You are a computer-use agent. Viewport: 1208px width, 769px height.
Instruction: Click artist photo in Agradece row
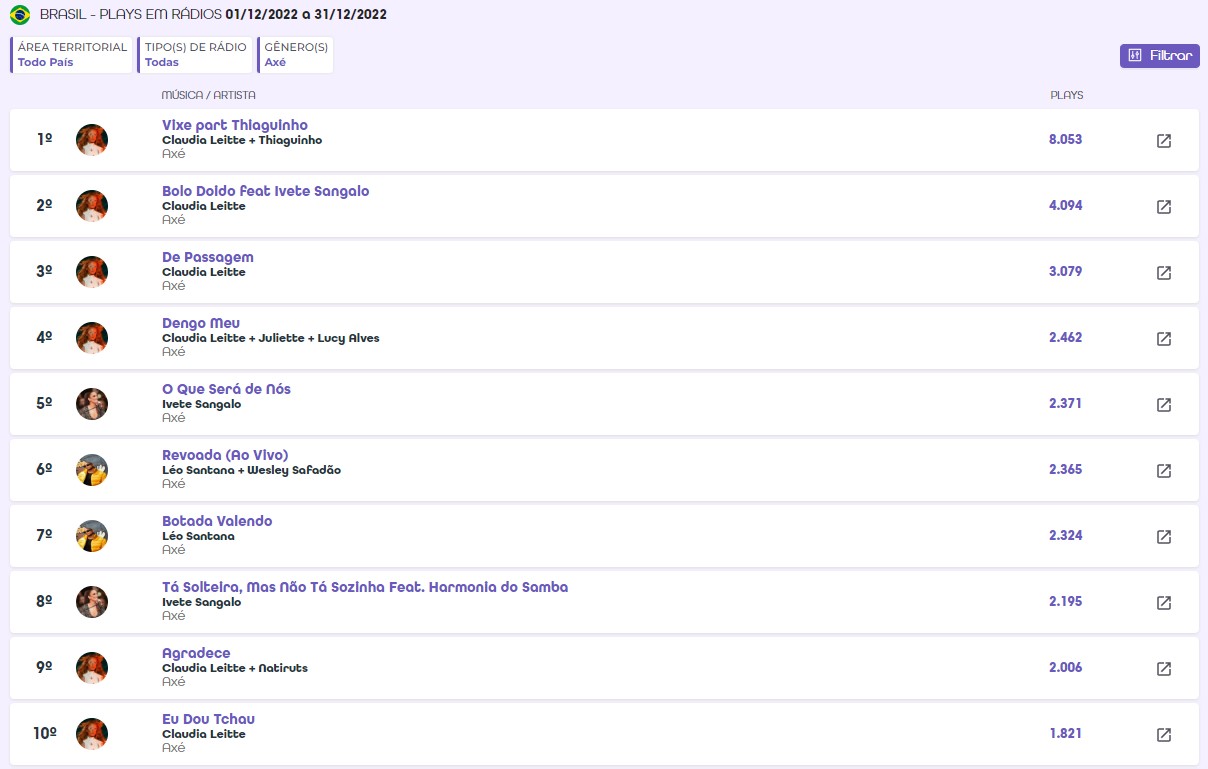(x=92, y=668)
